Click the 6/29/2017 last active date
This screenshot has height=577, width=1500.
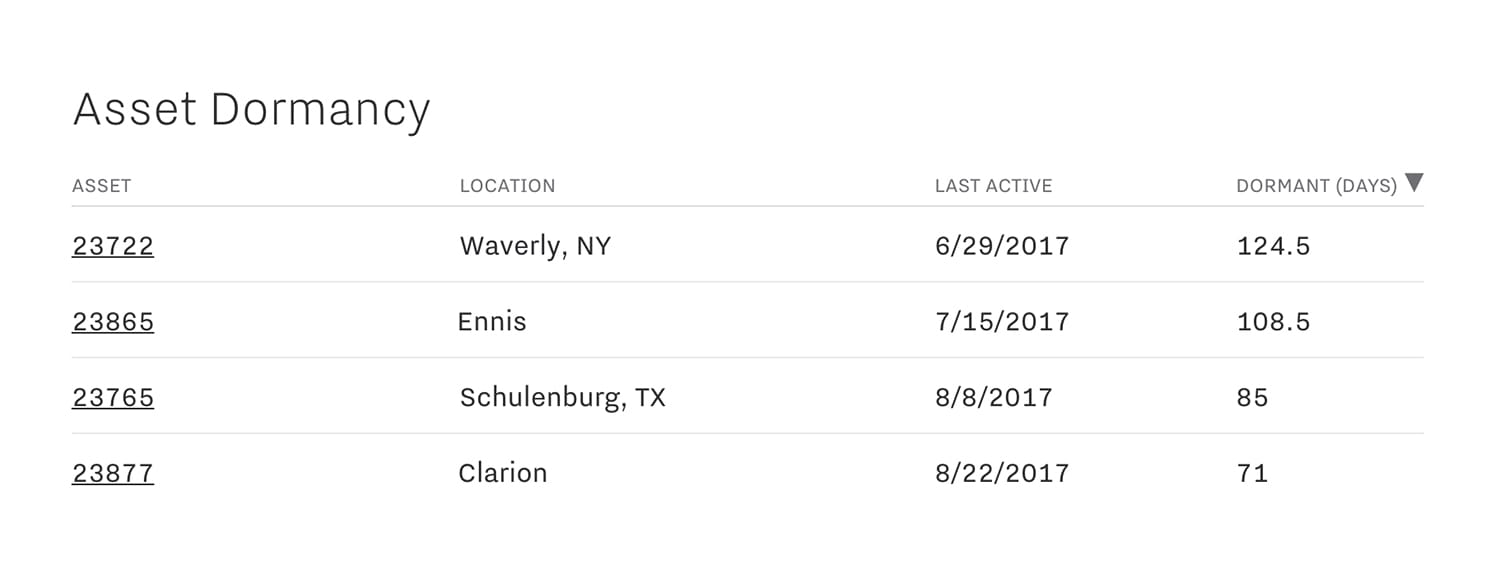coord(1002,246)
